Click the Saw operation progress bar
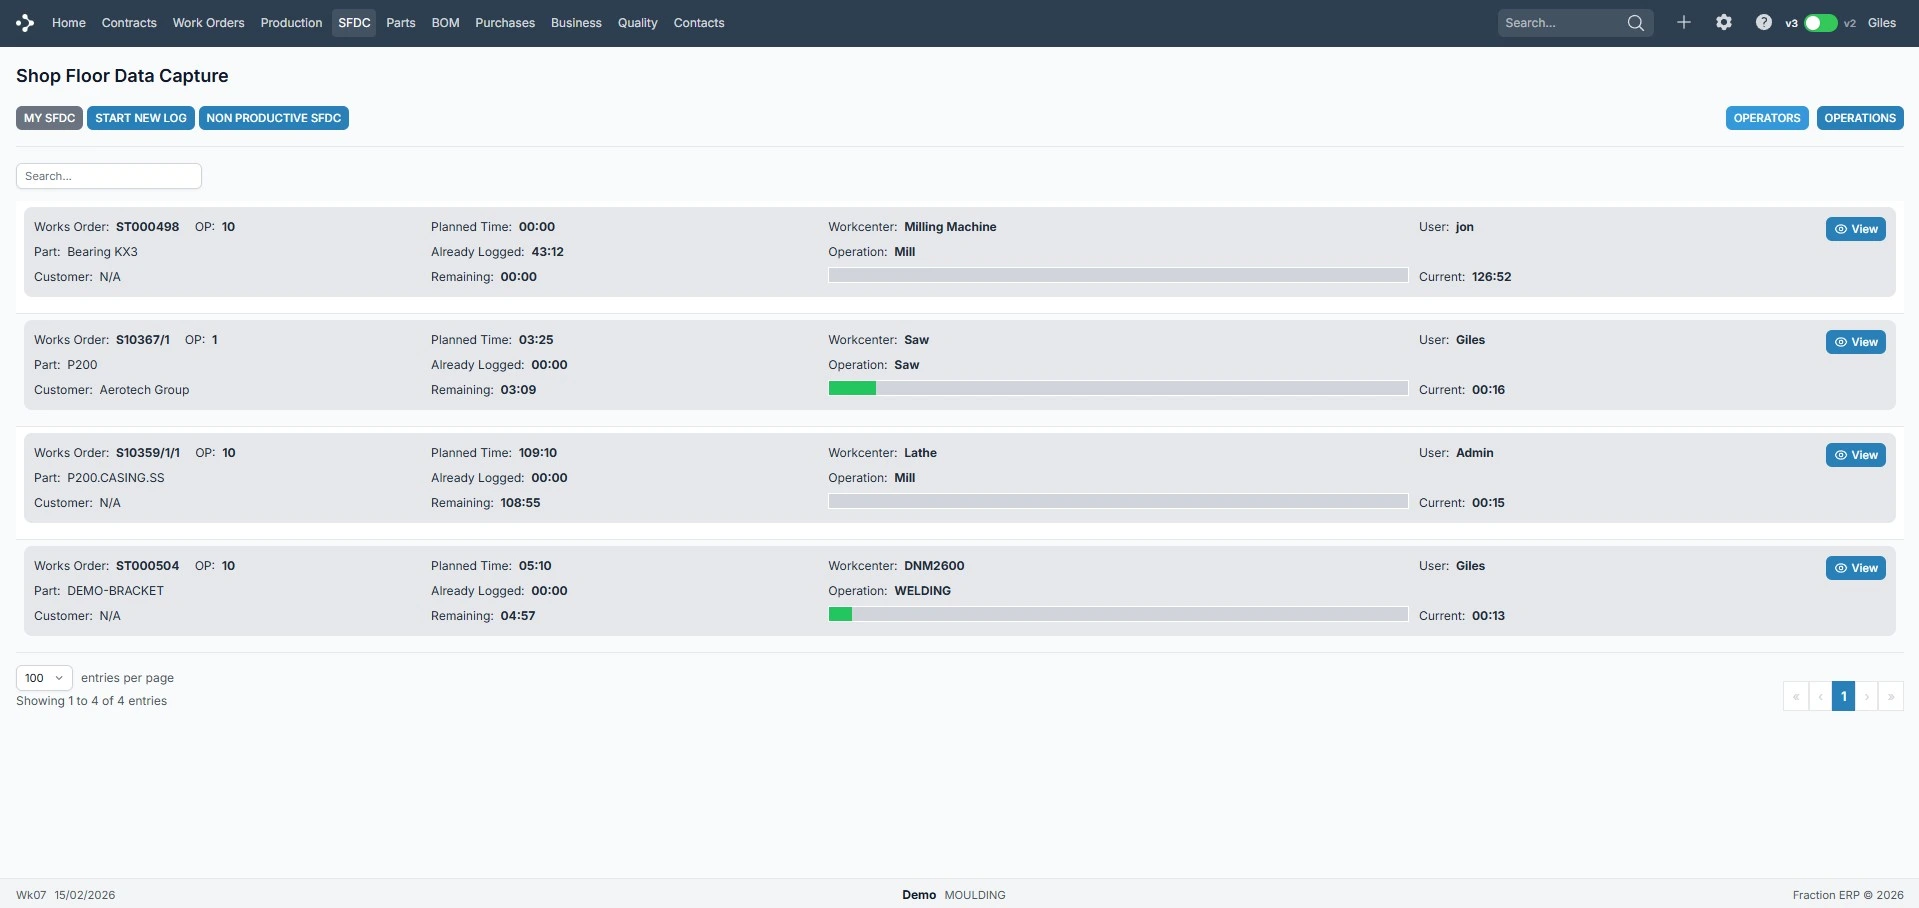Image resolution: width=1919 pixels, height=908 pixels. pyautogui.click(x=1117, y=388)
